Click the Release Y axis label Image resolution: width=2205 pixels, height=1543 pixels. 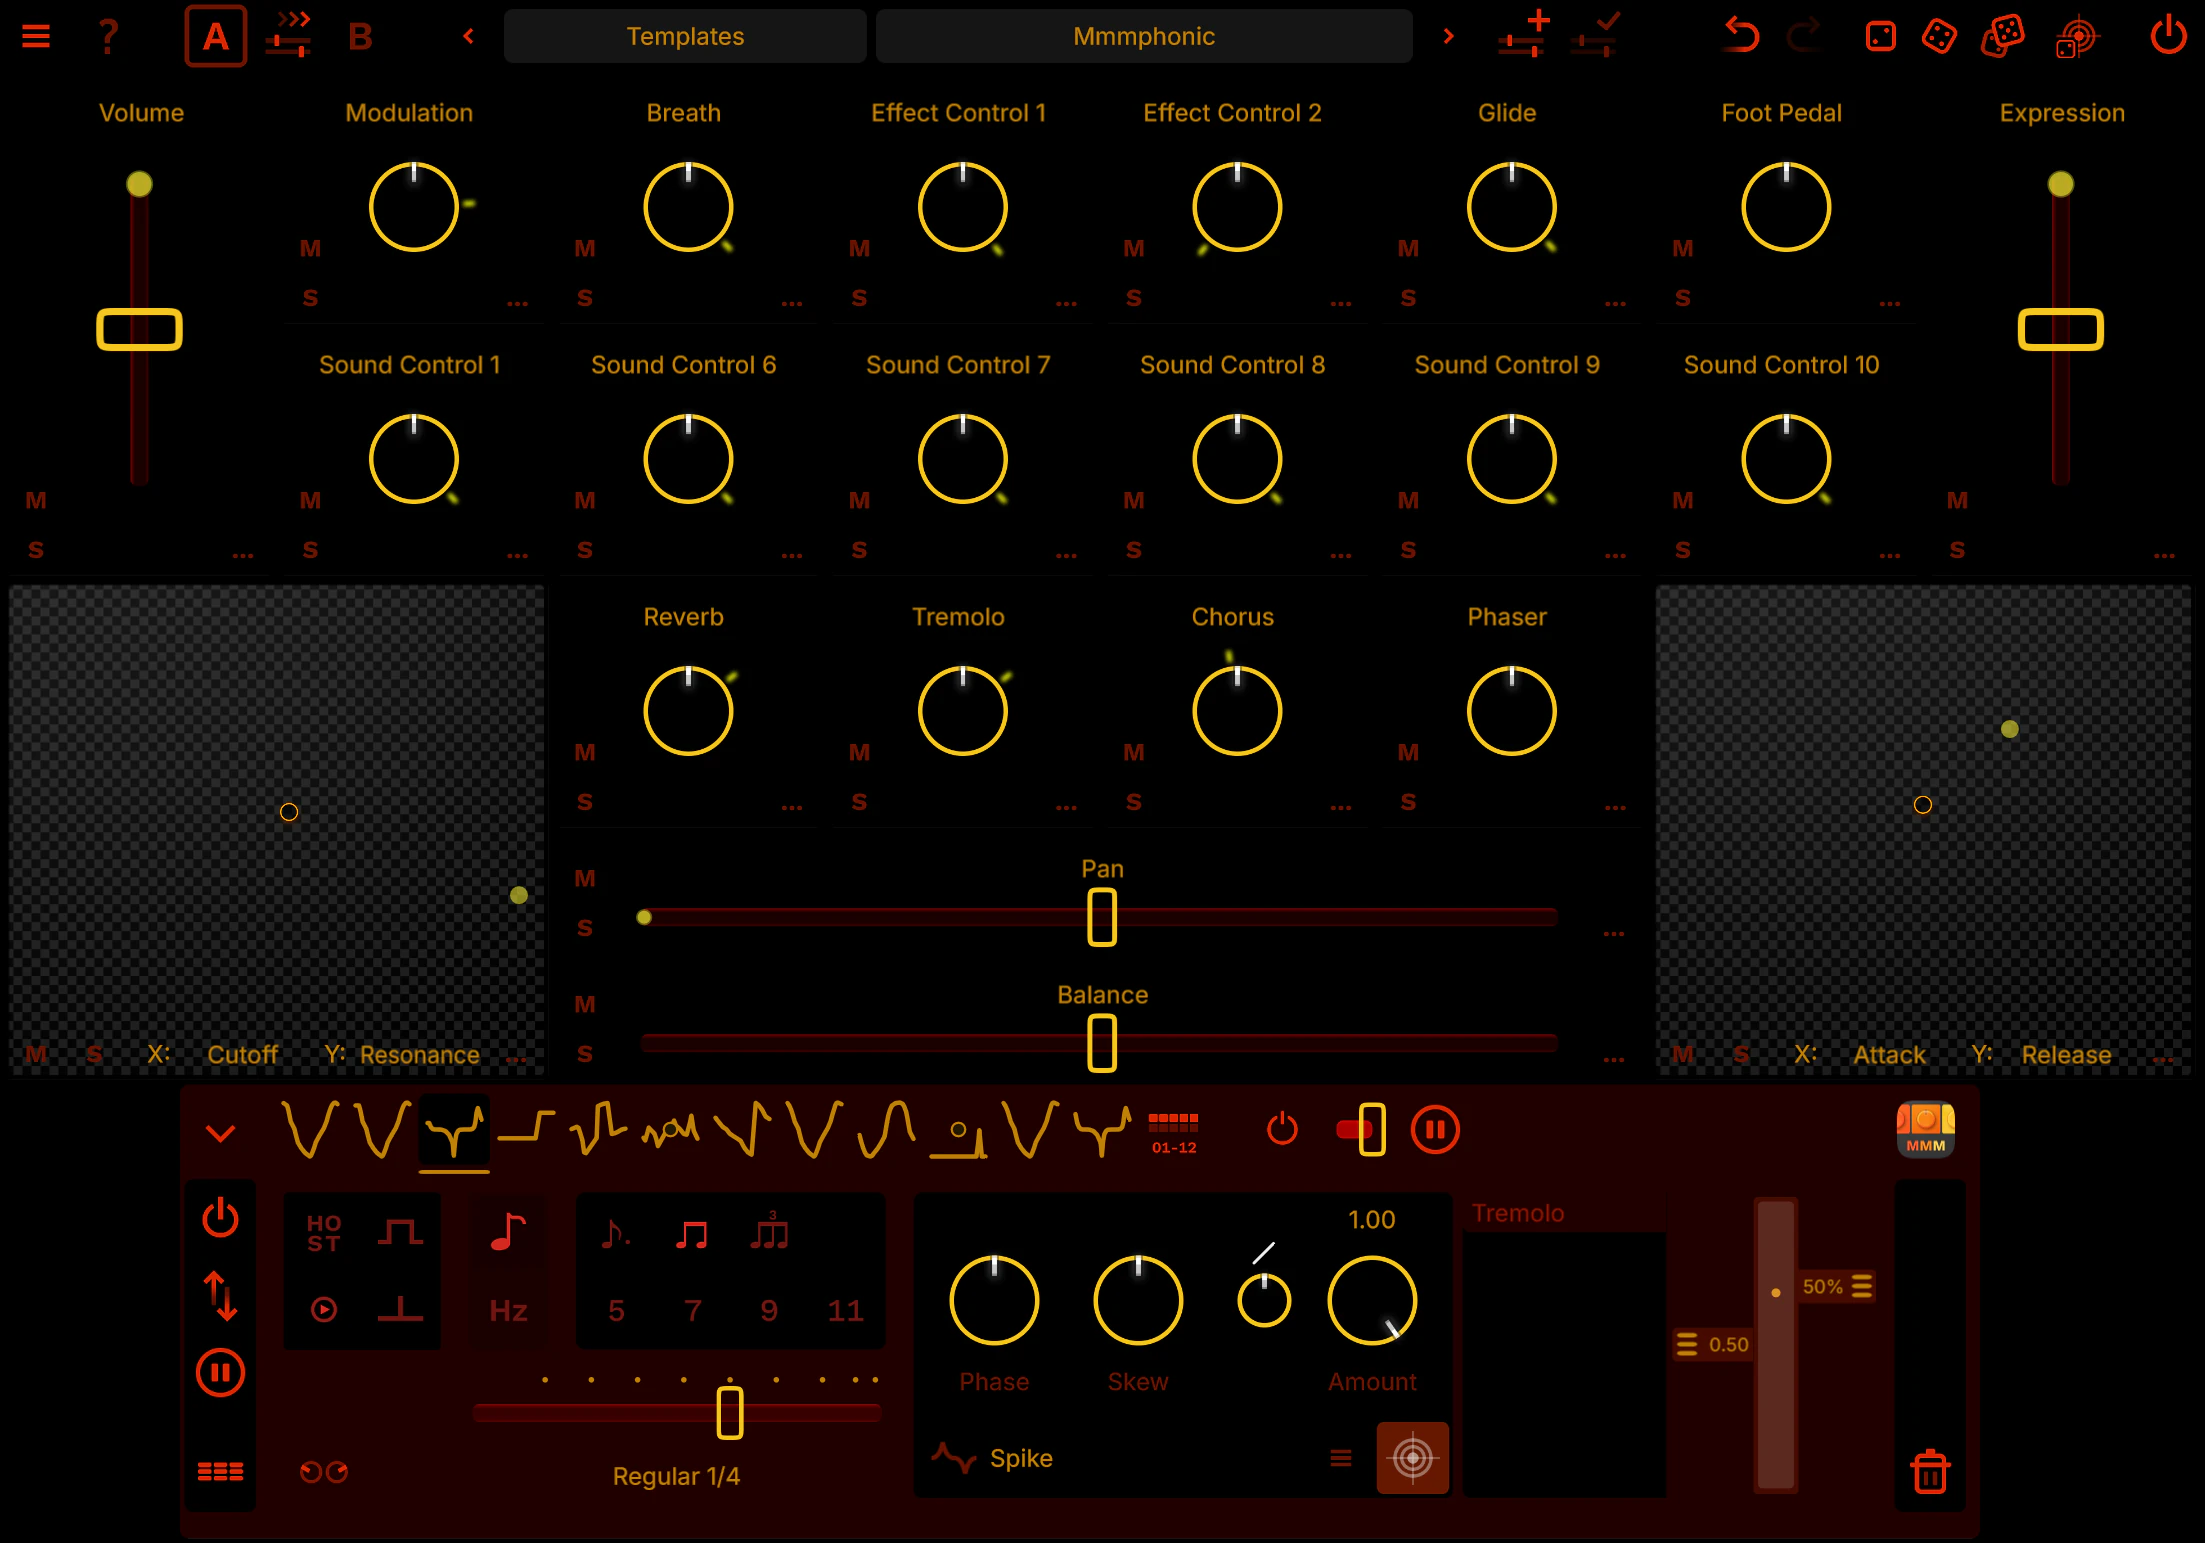2066,1055
